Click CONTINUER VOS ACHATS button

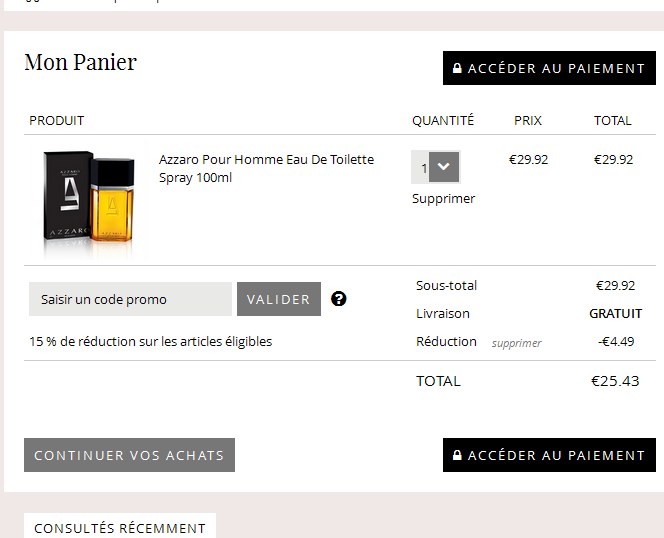coord(129,455)
